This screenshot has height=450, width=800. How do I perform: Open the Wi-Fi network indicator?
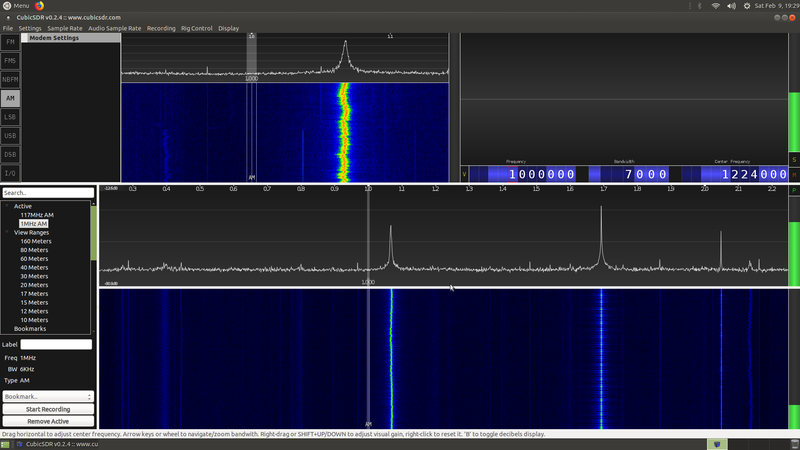[x=715, y=6]
